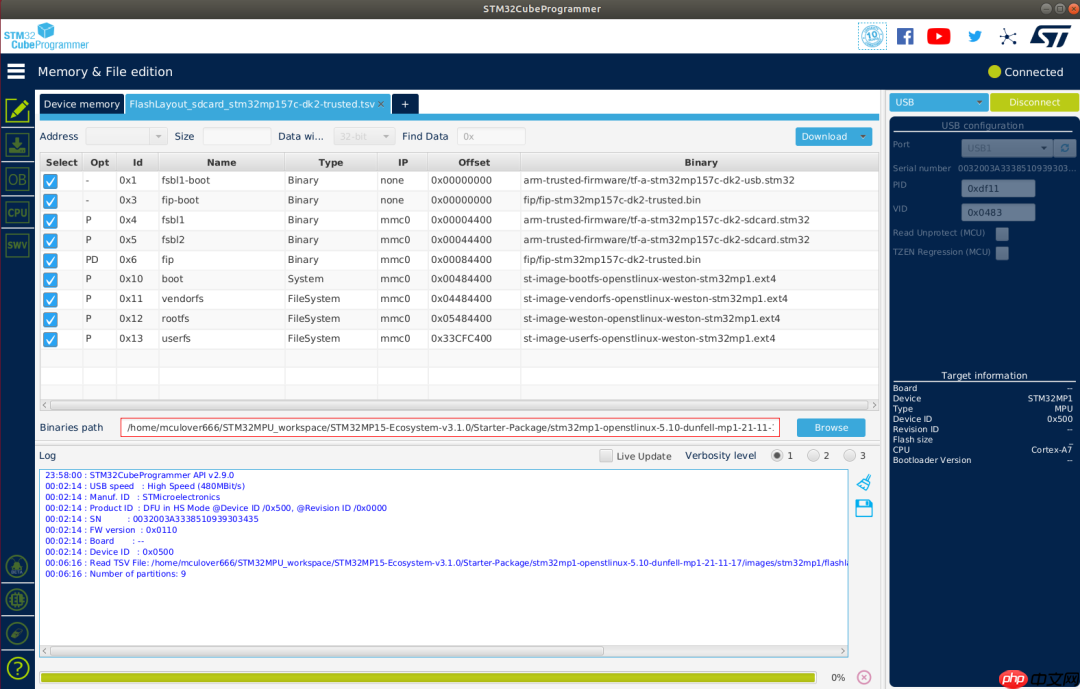Sort by the Offset column header
This screenshot has height=689, width=1080.
tap(474, 163)
